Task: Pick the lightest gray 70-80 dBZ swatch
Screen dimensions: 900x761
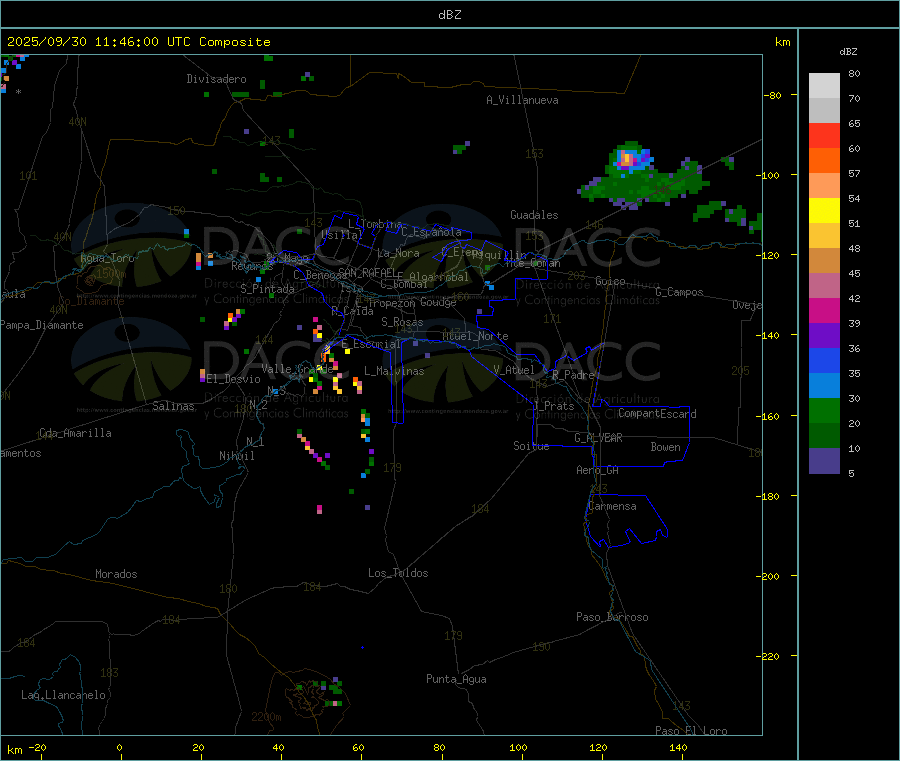Action: [824, 86]
